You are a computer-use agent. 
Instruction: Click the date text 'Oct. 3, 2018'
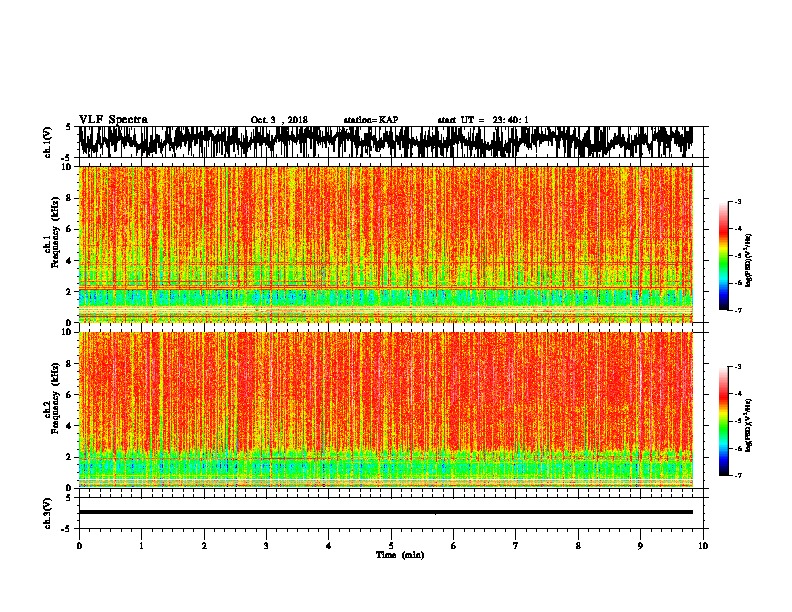(279, 120)
